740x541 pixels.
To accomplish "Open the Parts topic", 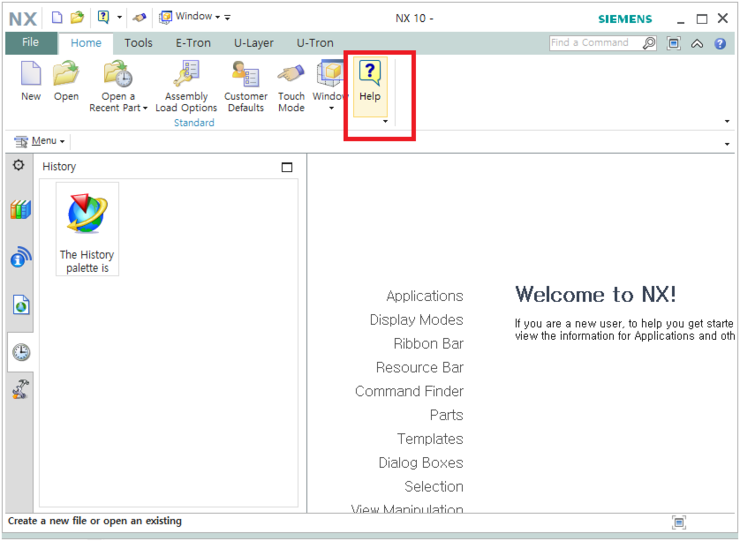I will [446, 415].
